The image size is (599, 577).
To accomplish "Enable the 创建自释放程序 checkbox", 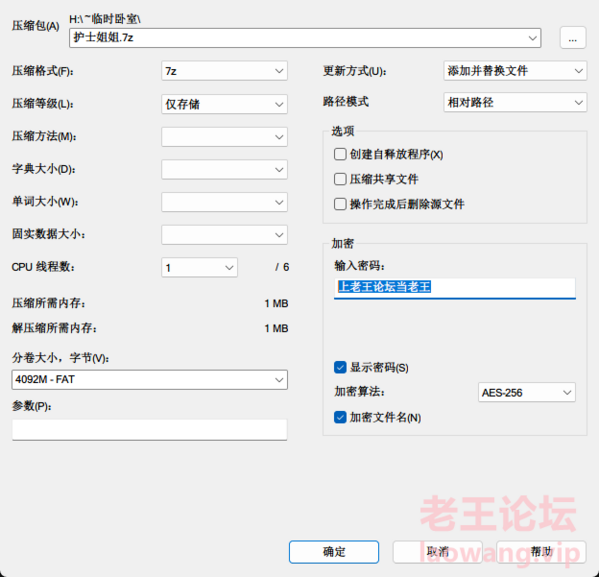I will pos(340,154).
